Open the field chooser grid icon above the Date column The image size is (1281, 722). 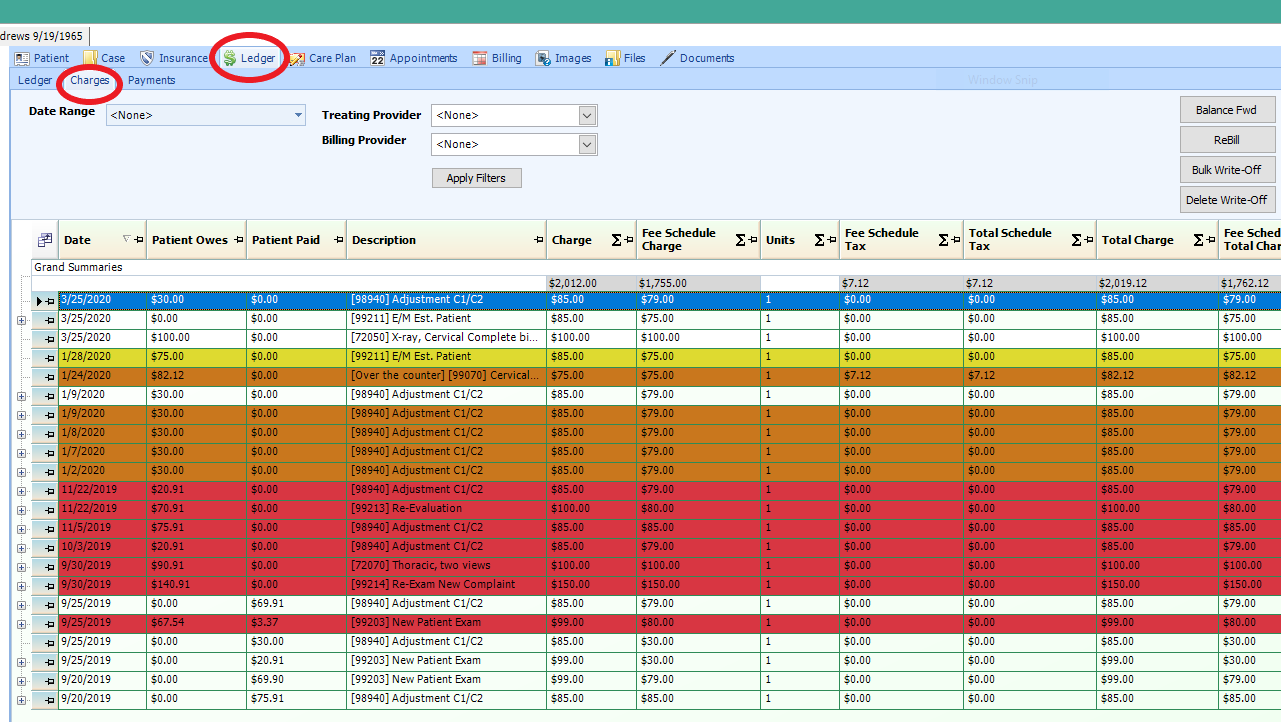point(44,239)
